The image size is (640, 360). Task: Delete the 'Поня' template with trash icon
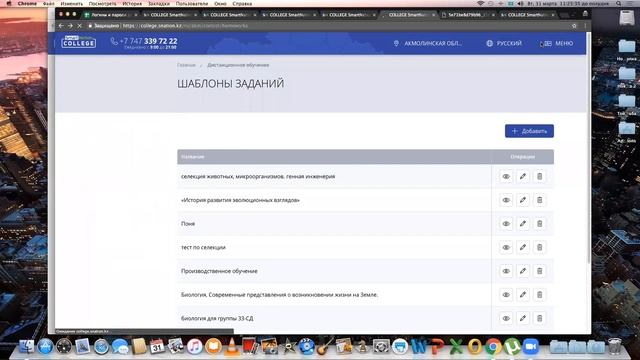[539, 224]
